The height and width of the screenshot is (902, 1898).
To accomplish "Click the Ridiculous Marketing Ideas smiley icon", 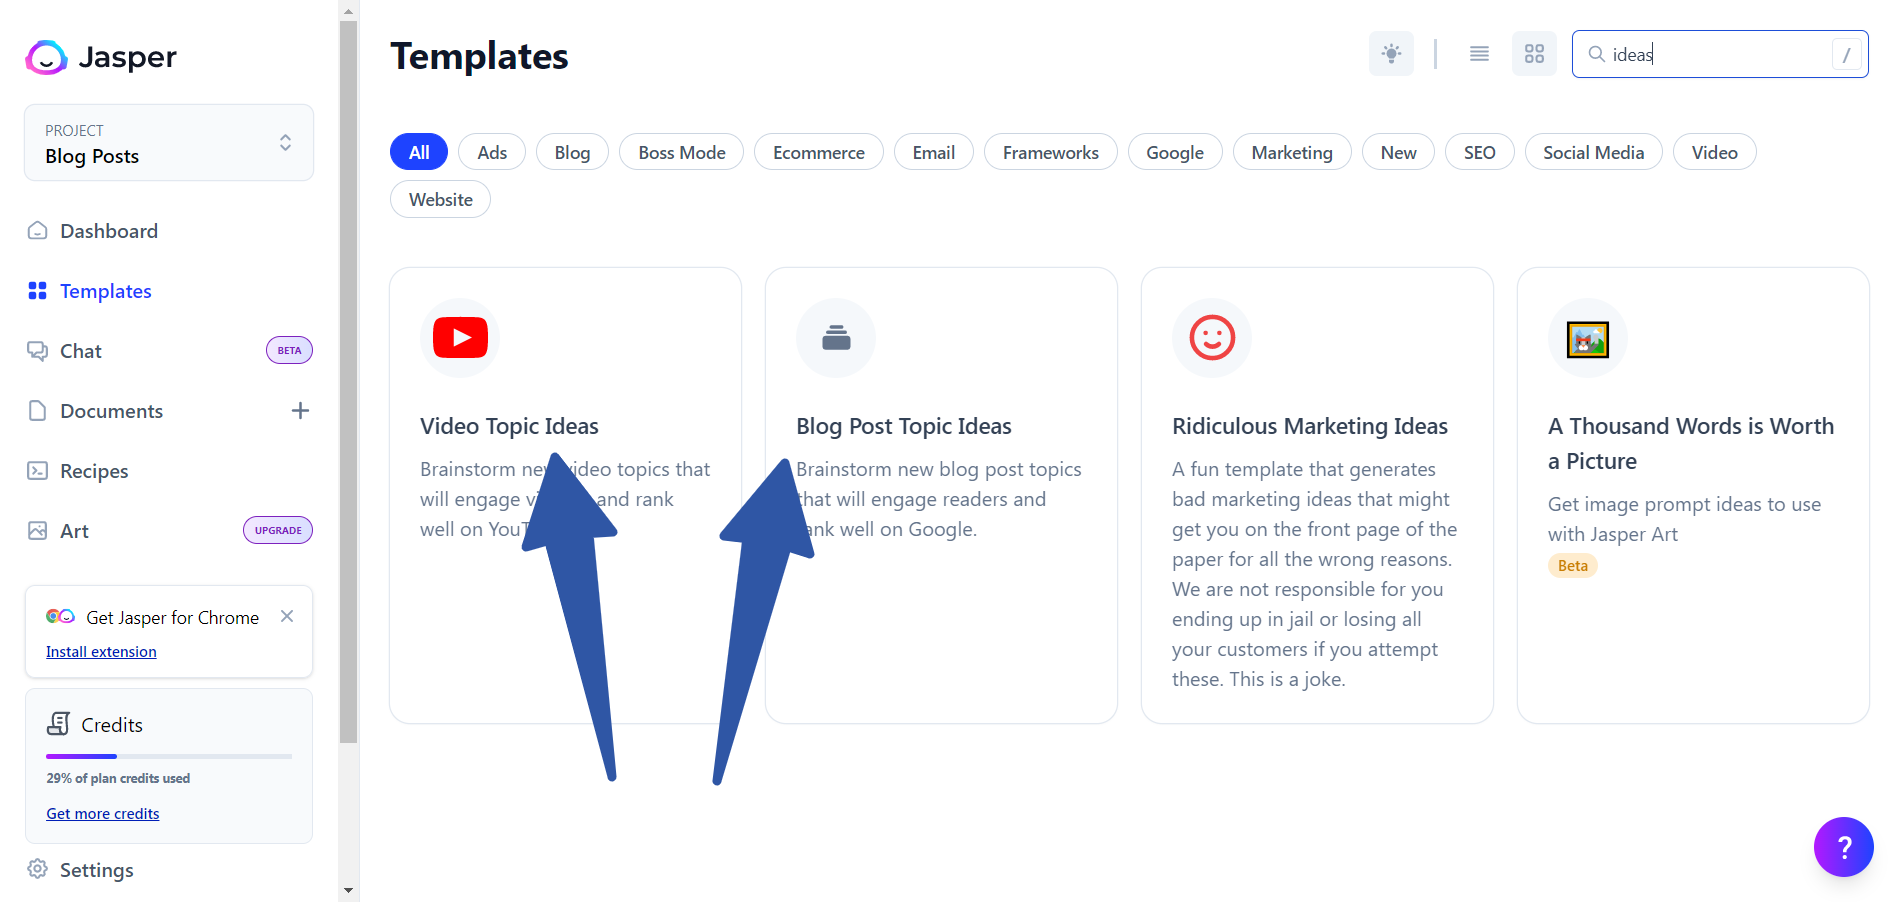I will [1212, 338].
